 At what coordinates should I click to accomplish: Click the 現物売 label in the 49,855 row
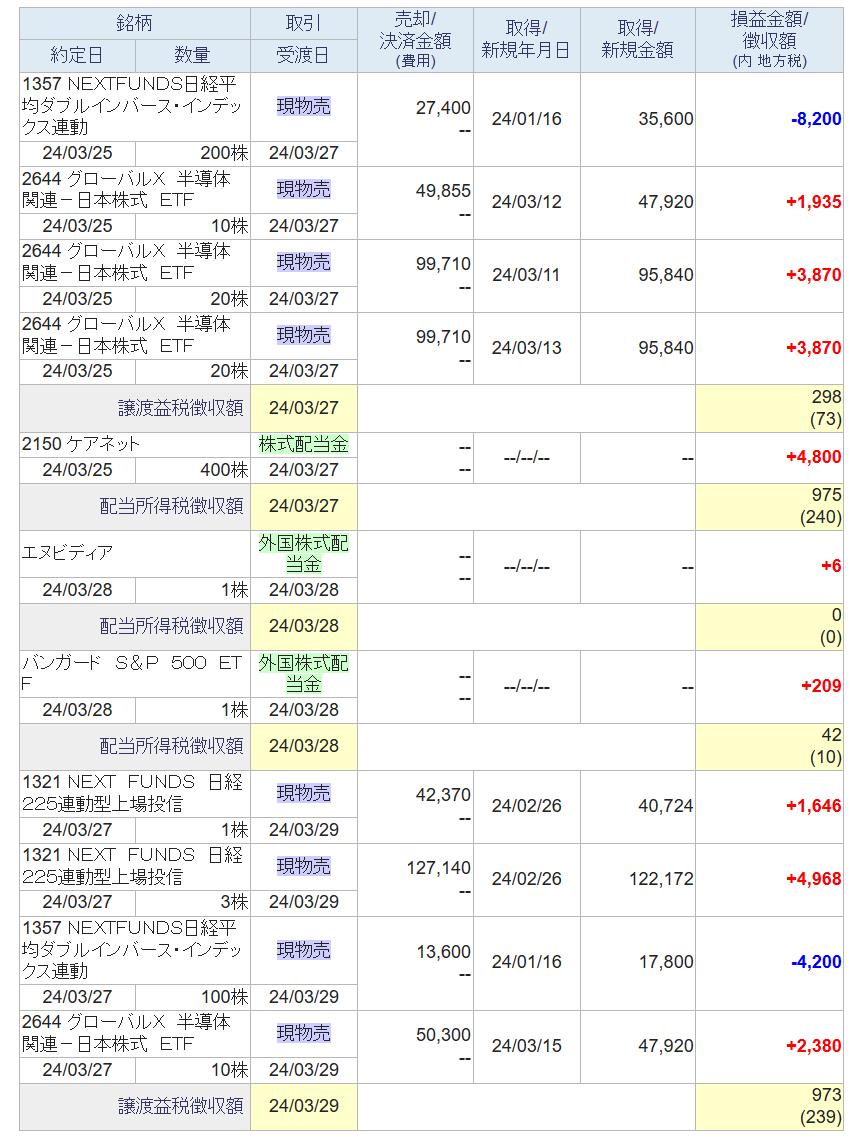(303, 190)
